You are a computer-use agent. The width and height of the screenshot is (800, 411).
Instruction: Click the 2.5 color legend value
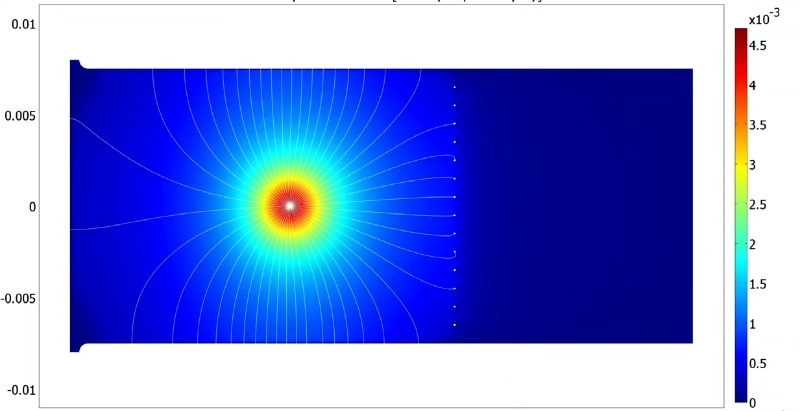[758, 205]
